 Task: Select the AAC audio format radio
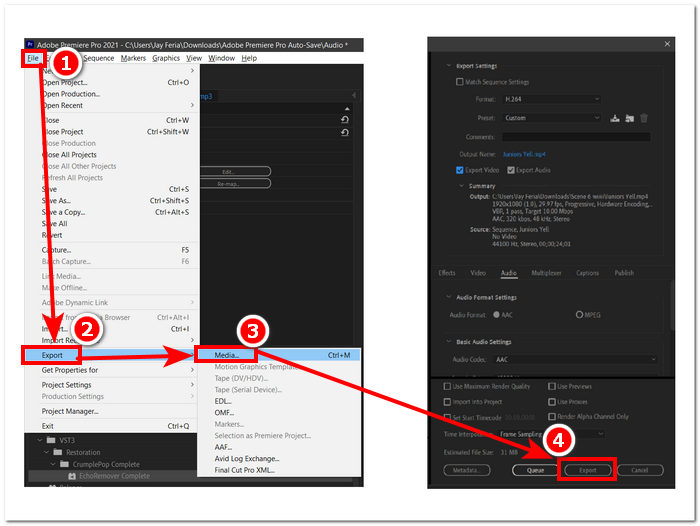pyautogui.click(x=496, y=315)
